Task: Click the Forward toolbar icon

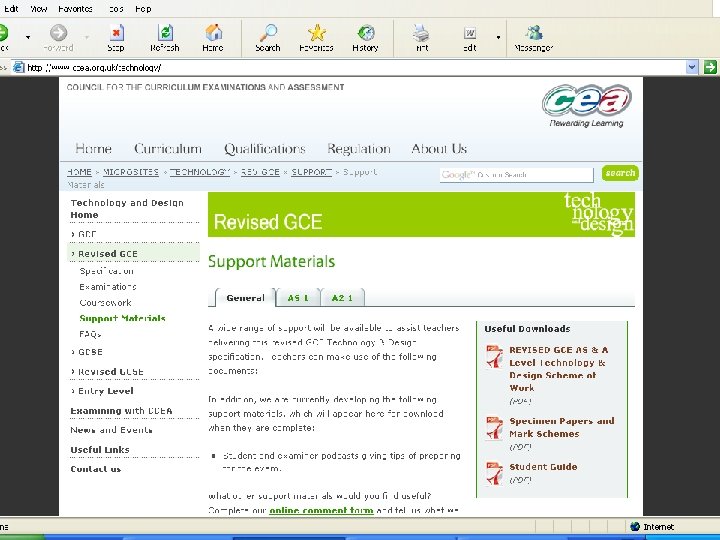Action: (x=58, y=33)
